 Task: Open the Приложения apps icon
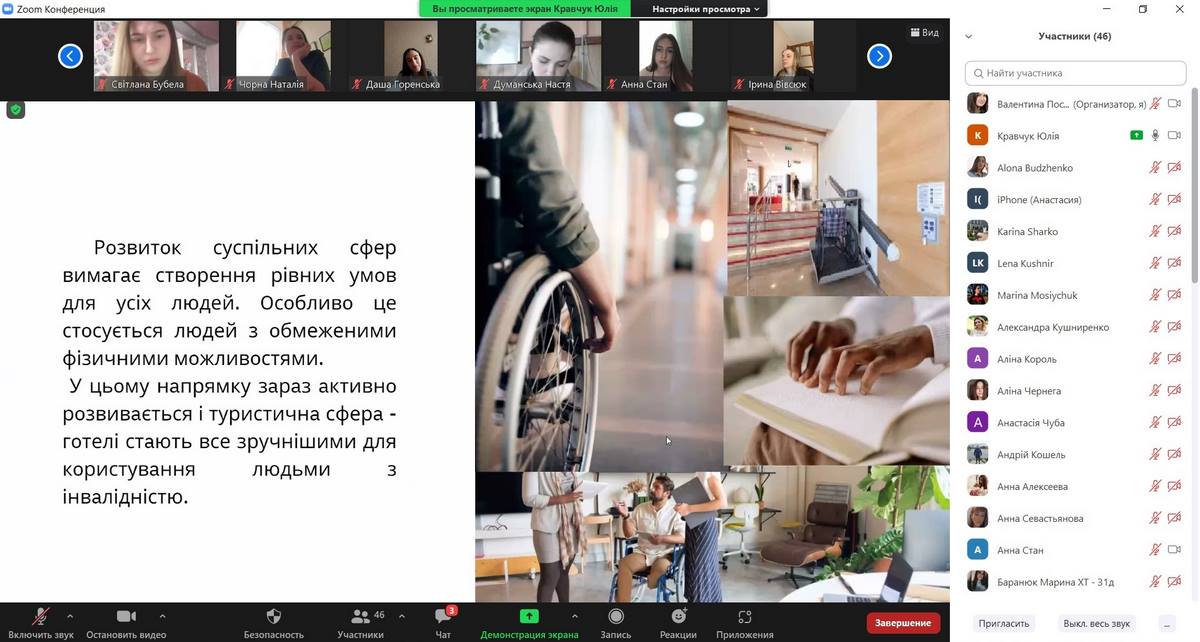point(744,616)
